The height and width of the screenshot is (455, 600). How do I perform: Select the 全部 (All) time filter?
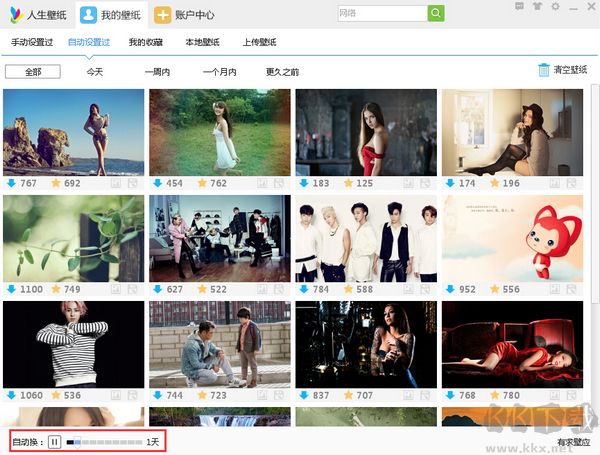point(32,72)
